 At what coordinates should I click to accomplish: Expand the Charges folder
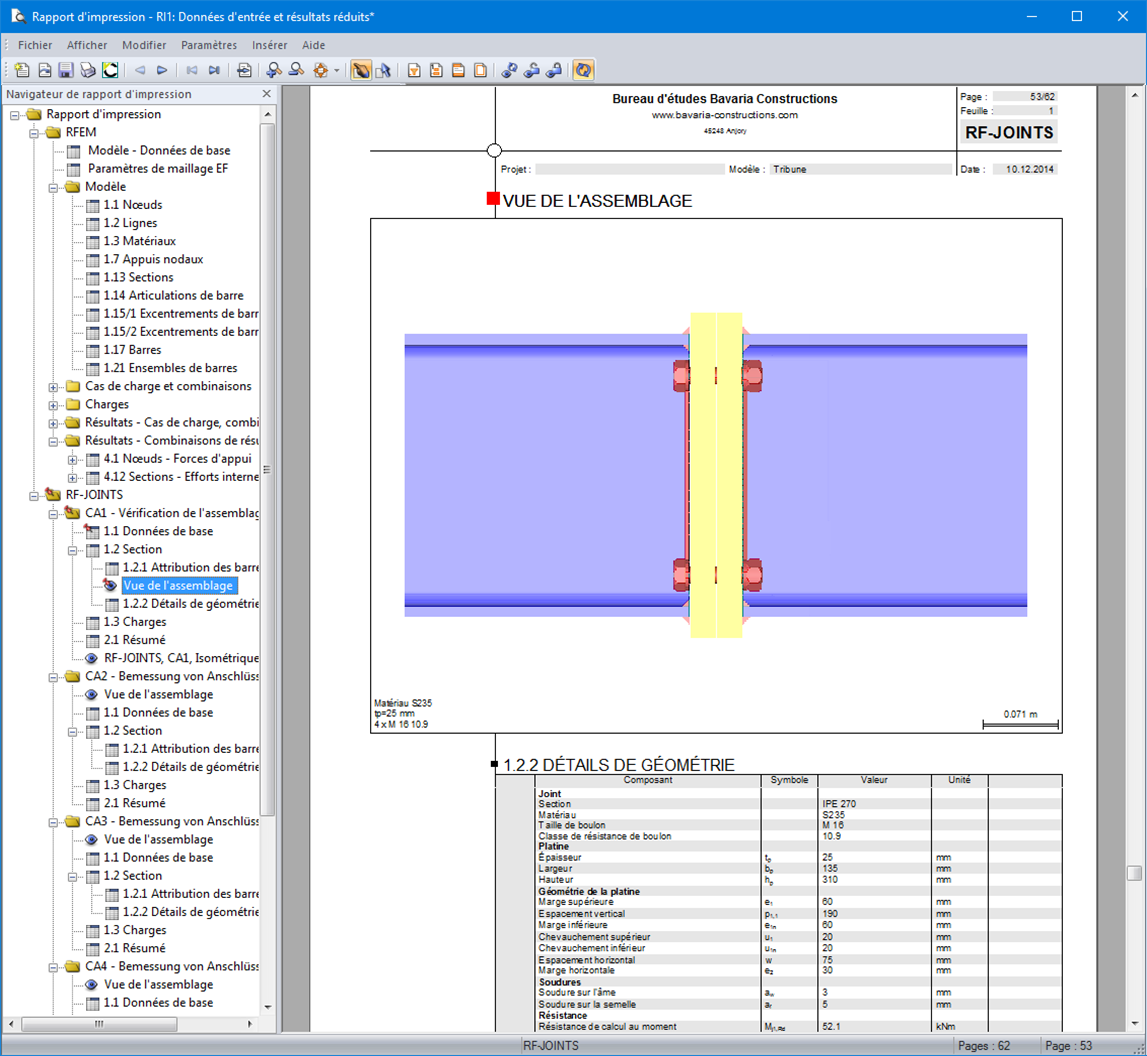coord(53,405)
